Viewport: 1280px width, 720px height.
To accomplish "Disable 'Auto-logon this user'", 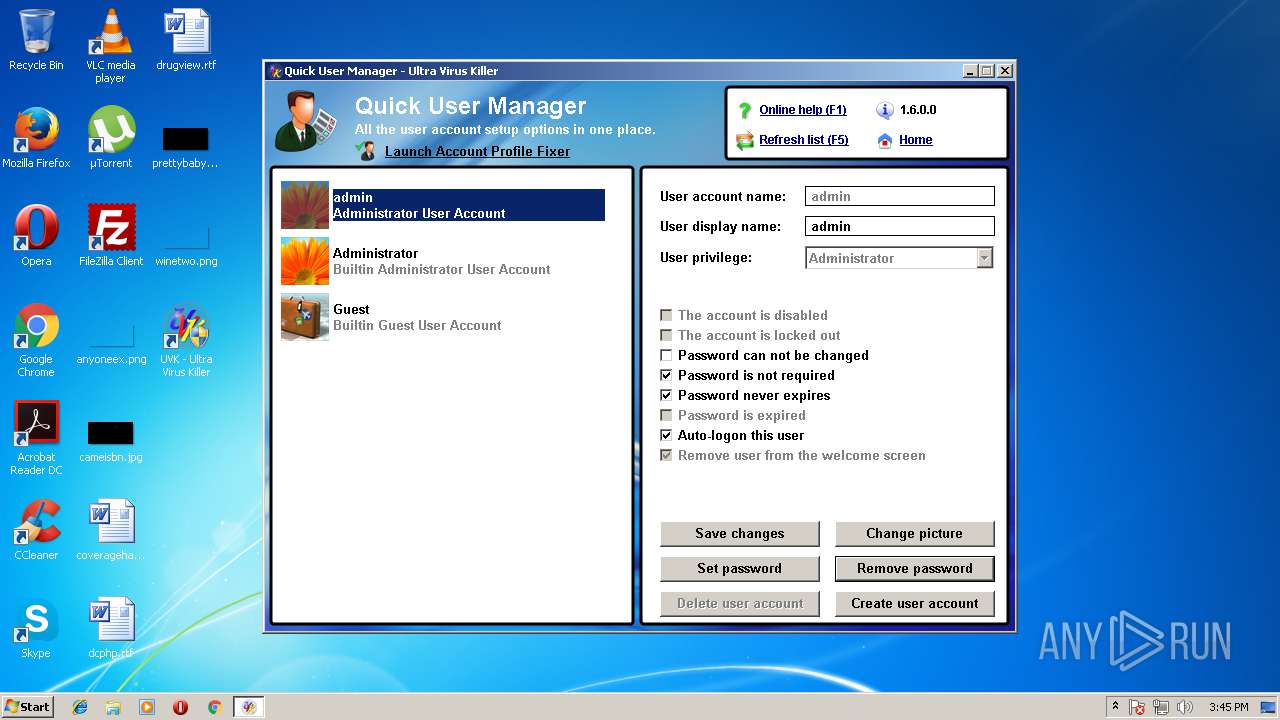I will point(666,435).
